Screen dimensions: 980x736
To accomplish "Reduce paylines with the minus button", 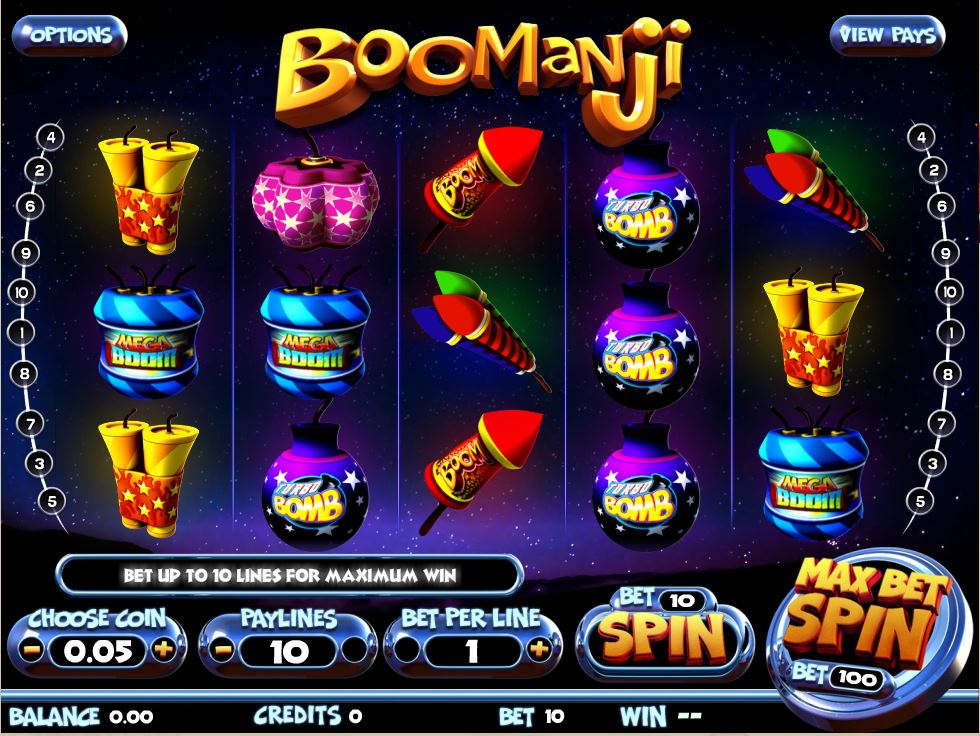I will click(222, 651).
